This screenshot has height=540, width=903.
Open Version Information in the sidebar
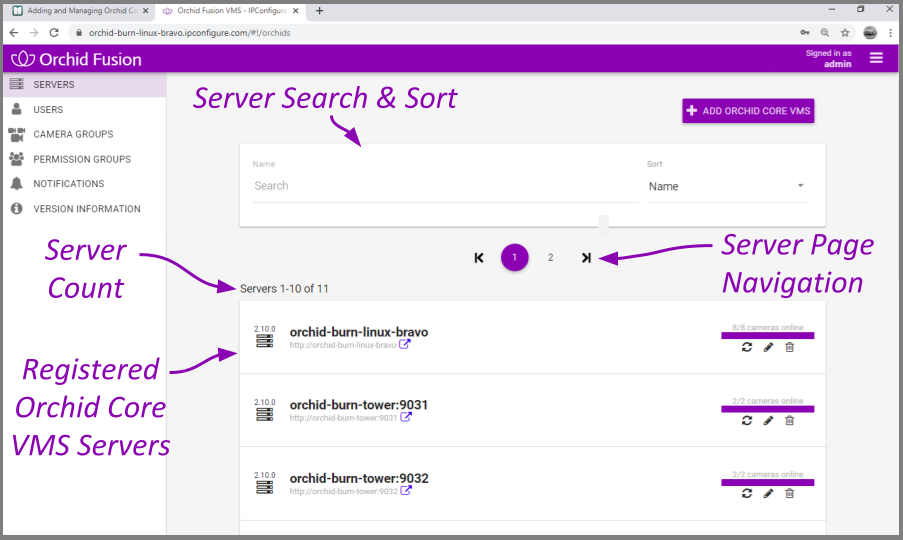click(x=85, y=208)
